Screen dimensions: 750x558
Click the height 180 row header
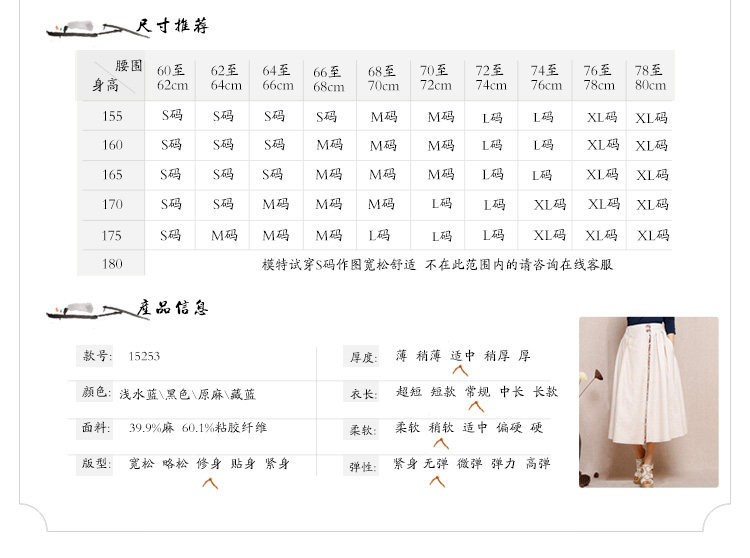click(112, 263)
